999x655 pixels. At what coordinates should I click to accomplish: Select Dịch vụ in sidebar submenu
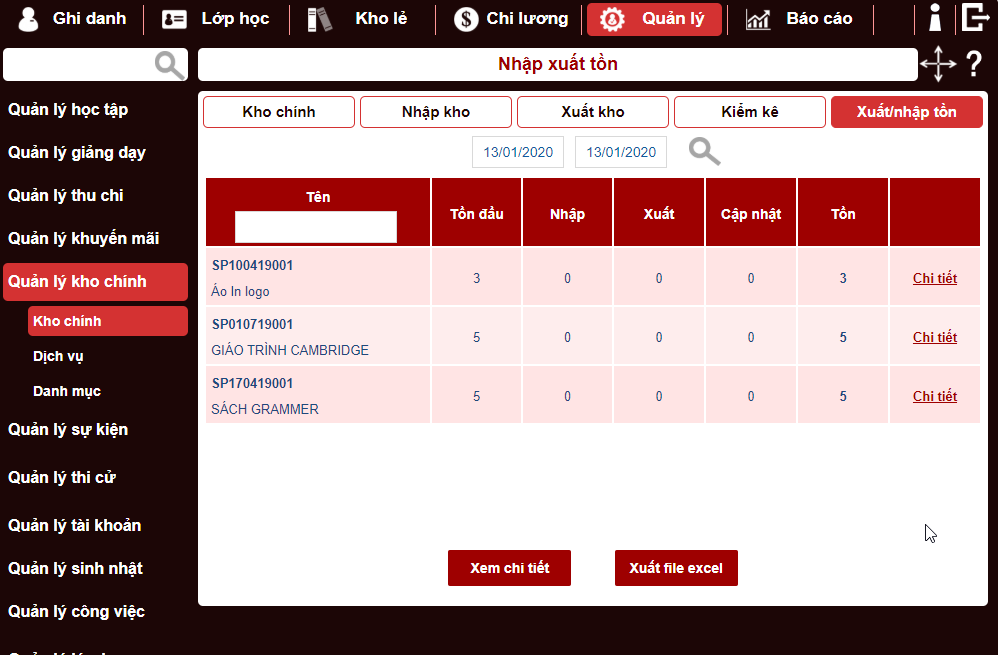[x=57, y=356]
